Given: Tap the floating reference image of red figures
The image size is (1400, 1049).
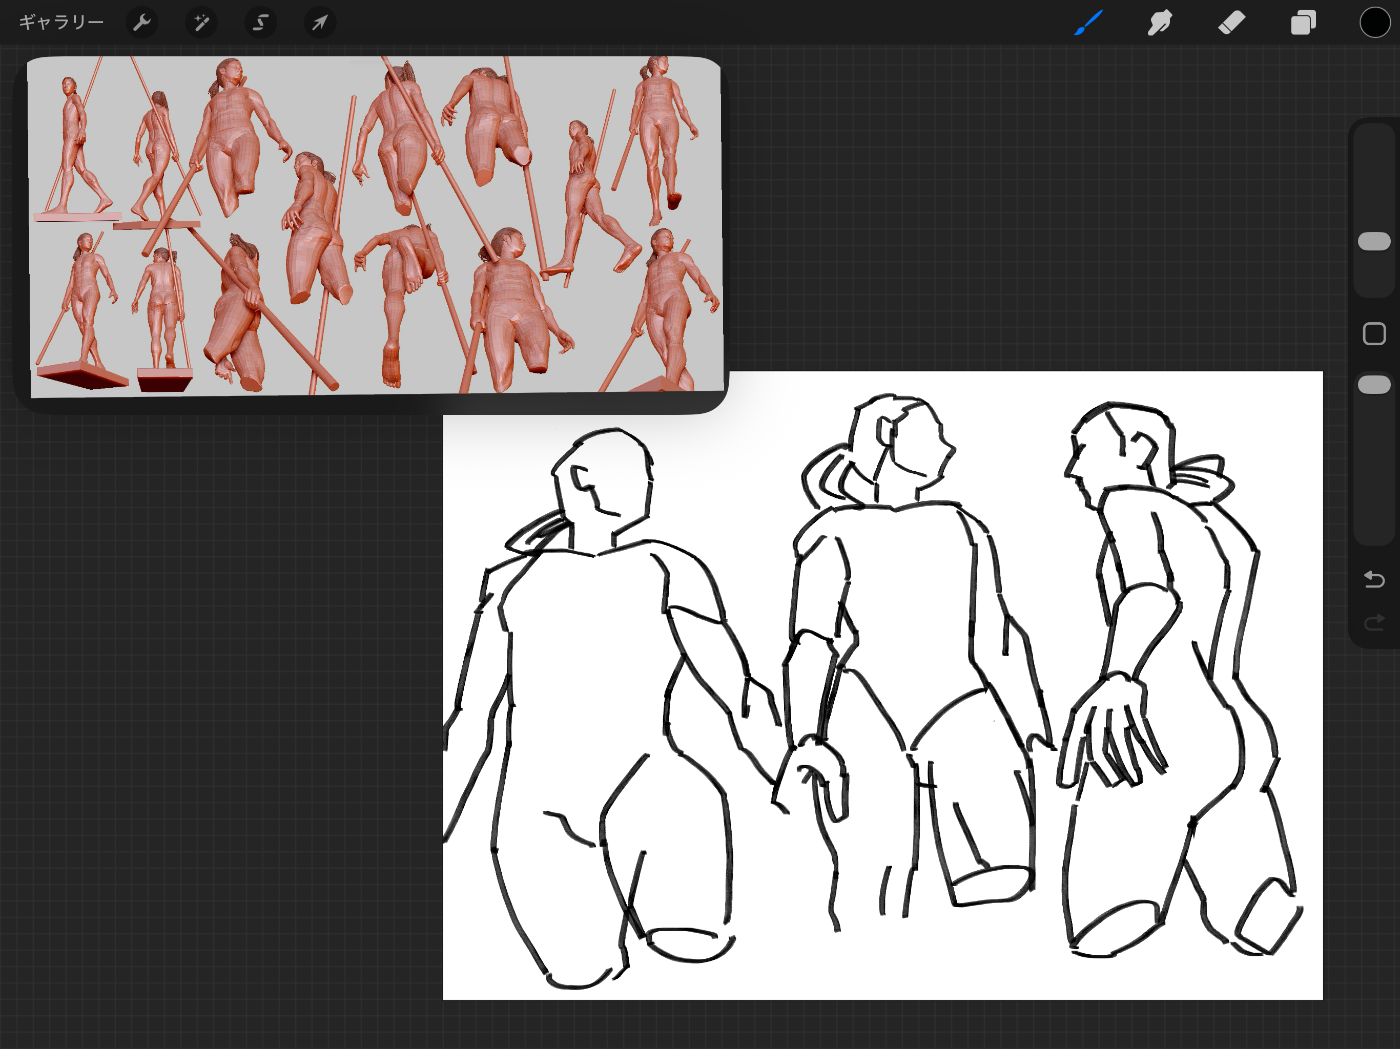Looking at the screenshot, I should pyautogui.click(x=375, y=226).
